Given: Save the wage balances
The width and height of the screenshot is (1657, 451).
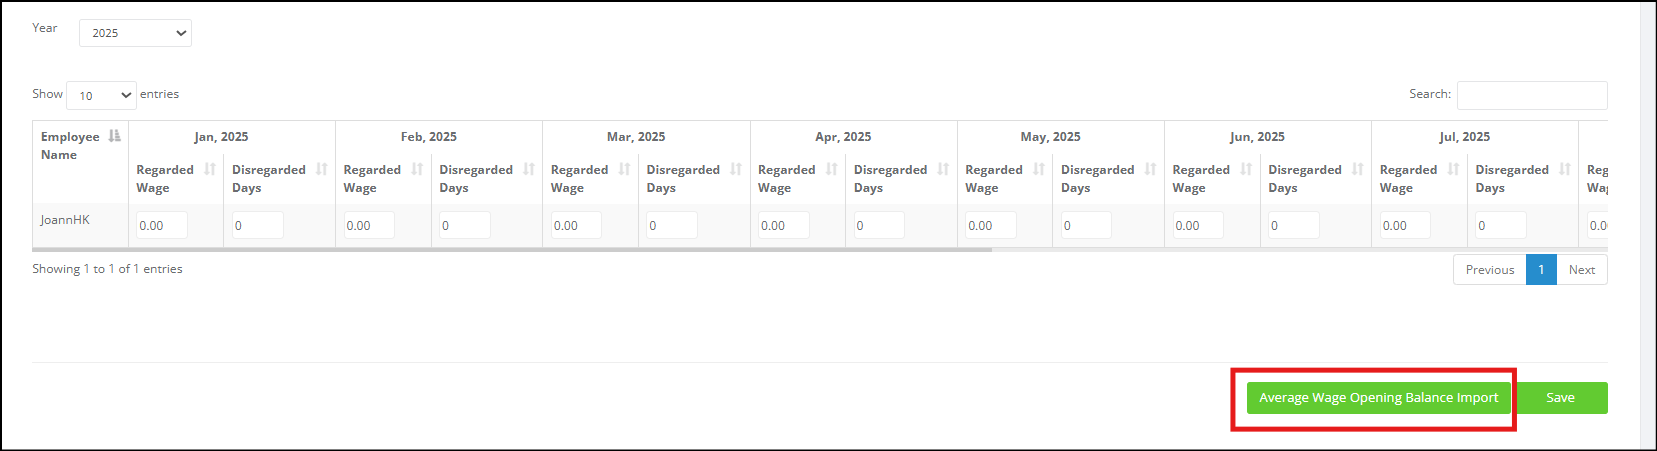Looking at the screenshot, I should click(1560, 398).
